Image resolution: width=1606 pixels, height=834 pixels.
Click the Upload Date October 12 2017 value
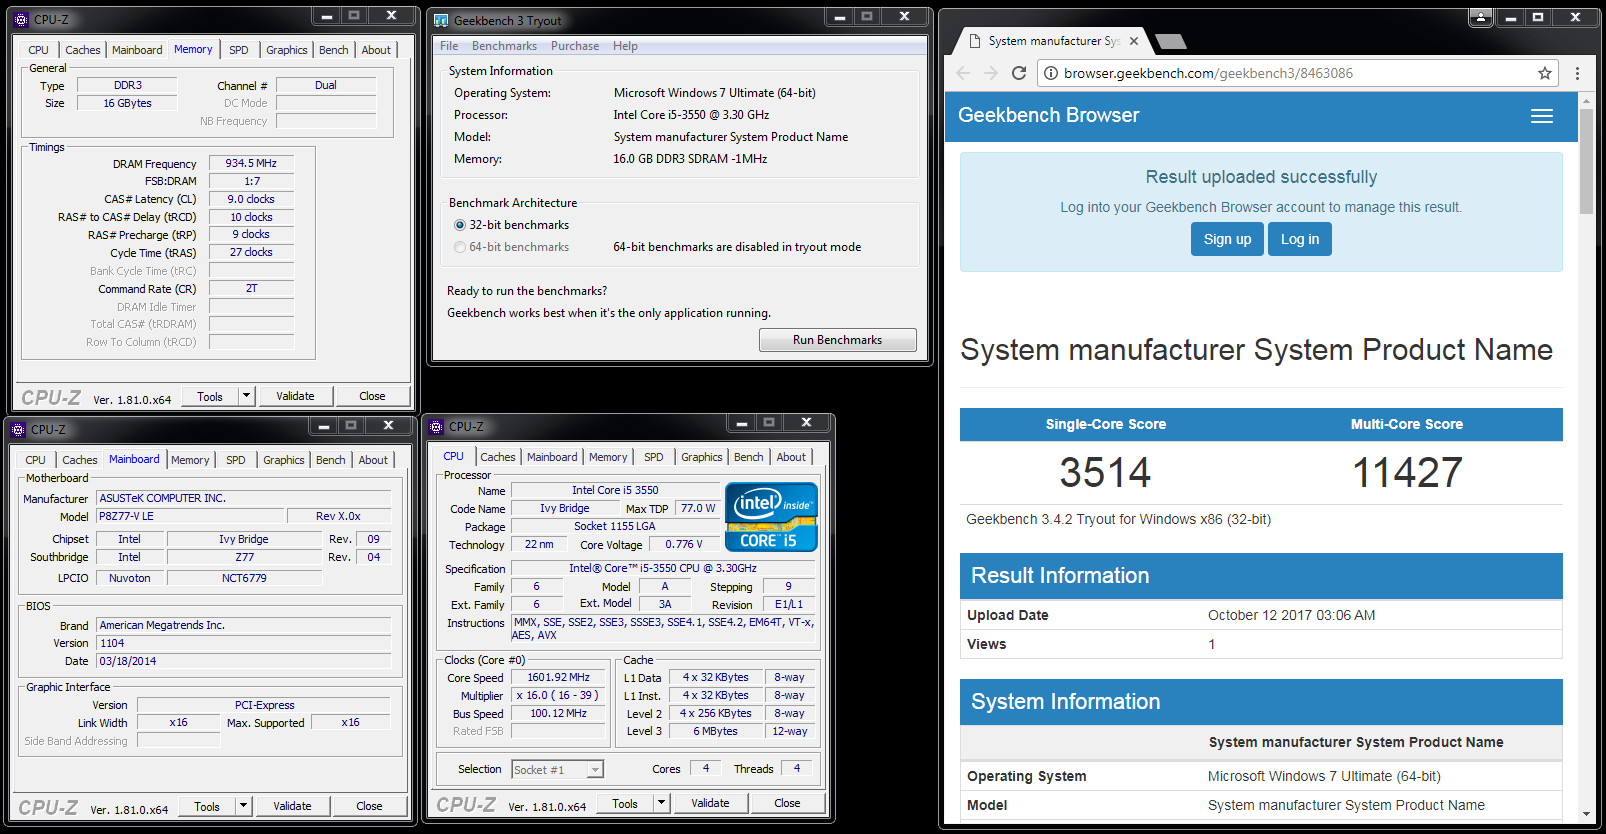[x=1291, y=615]
